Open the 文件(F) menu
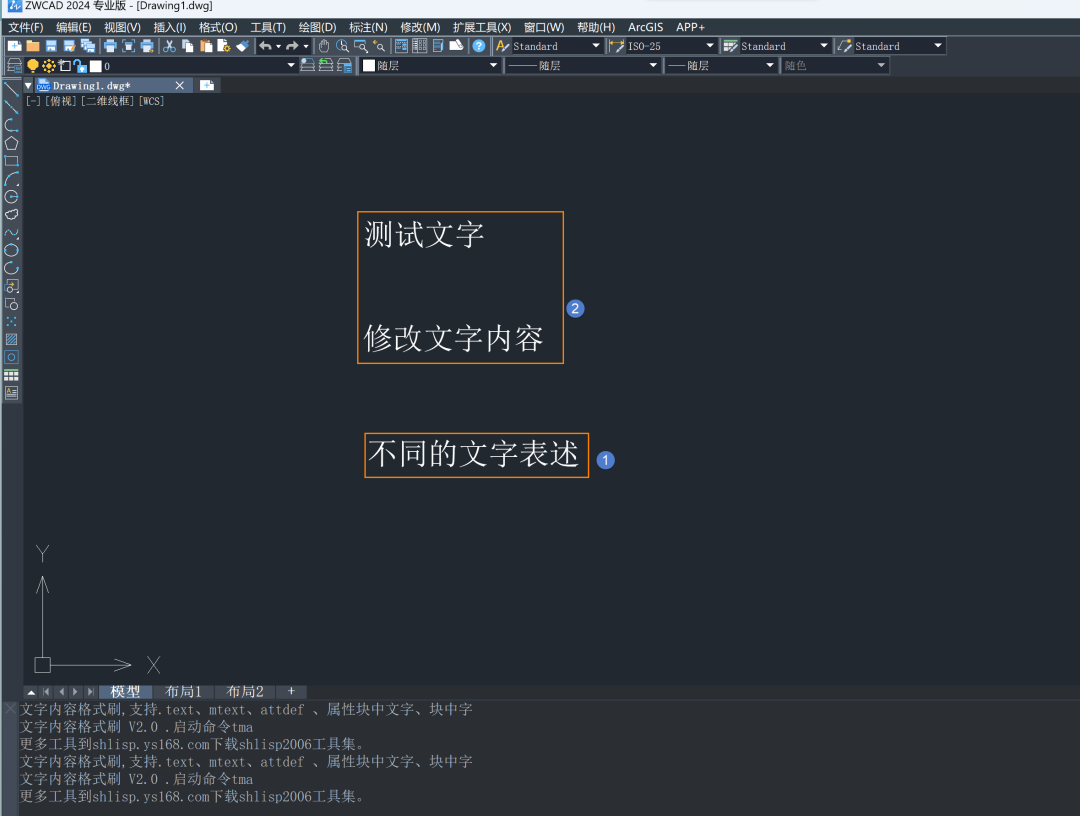The image size is (1080, 816). (25, 28)
